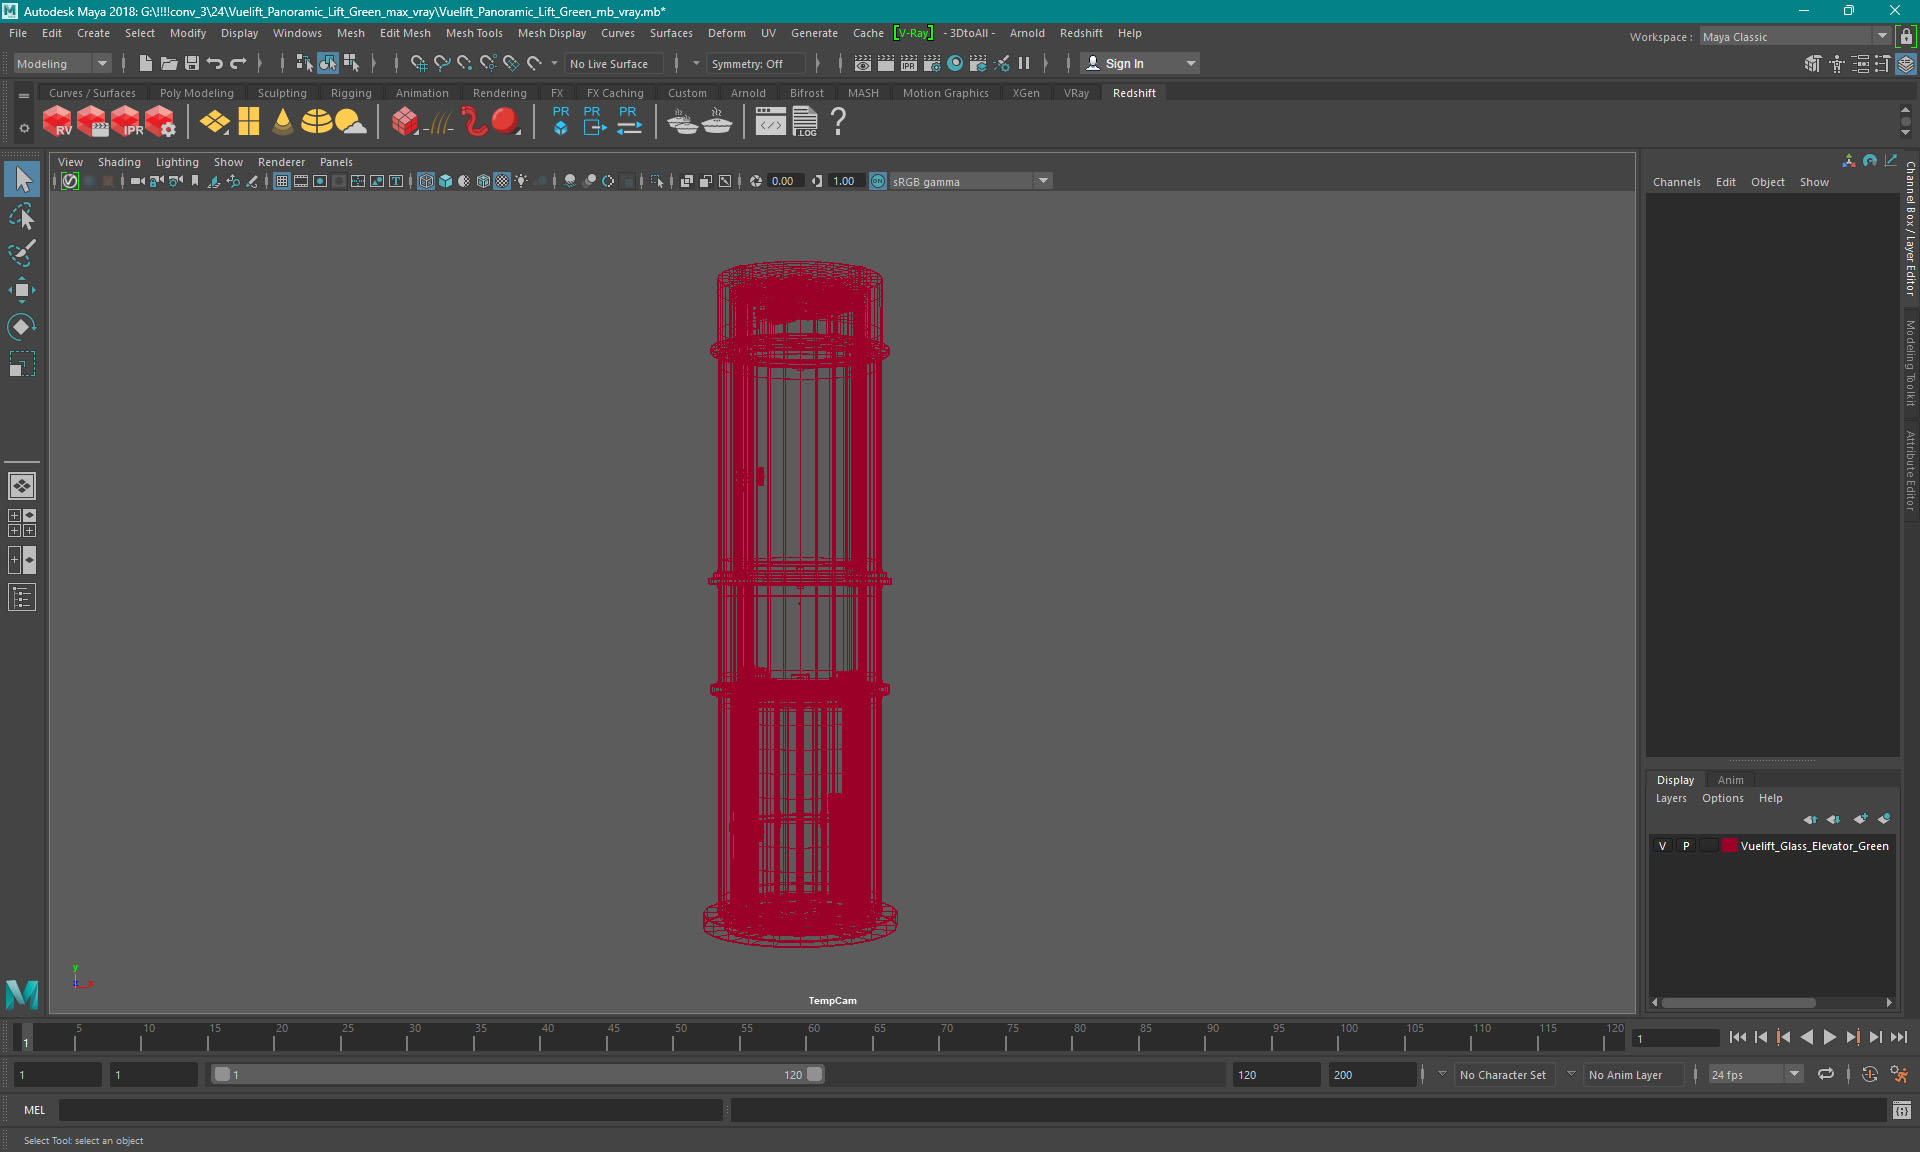This screenshot has height=1152, width=1920.
Task: Toggle auto keyframe button
Action: pos(1869,1074)
